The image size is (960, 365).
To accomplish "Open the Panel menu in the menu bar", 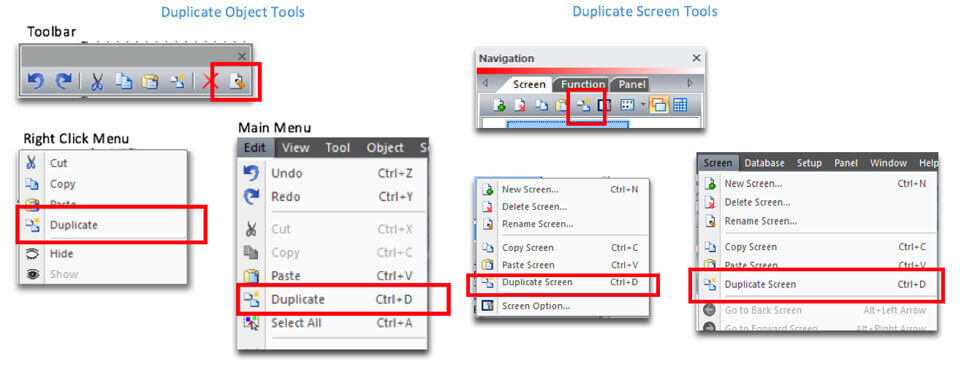I will 846,163.
